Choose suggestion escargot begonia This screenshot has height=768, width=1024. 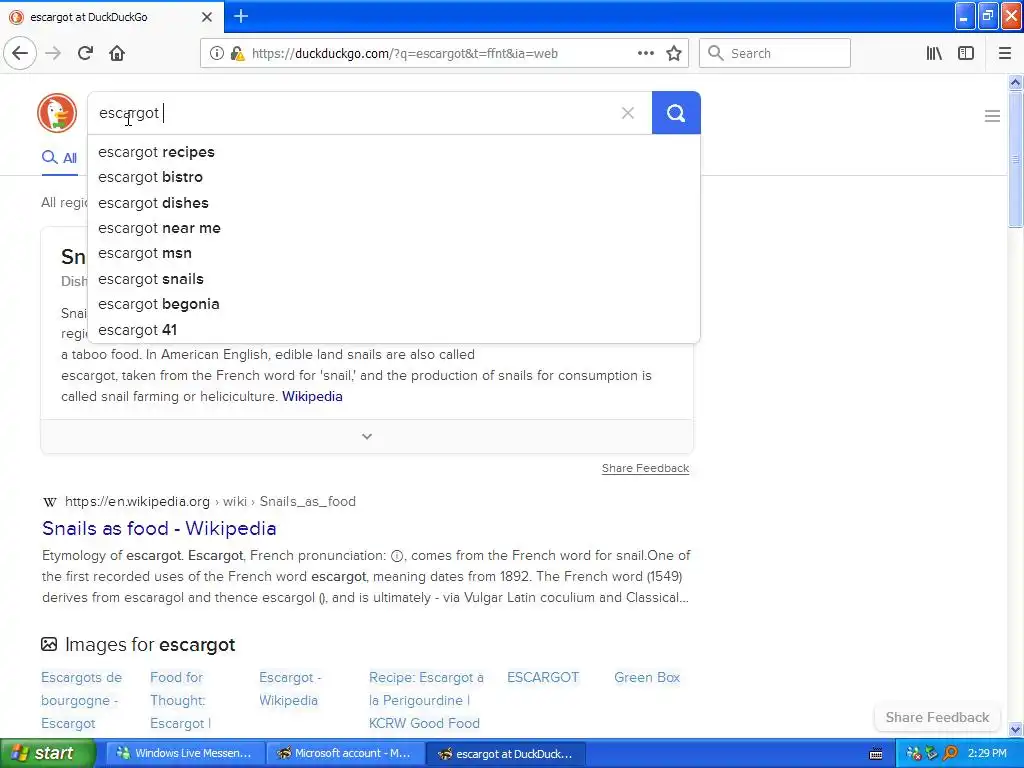(x=393, y=304)
